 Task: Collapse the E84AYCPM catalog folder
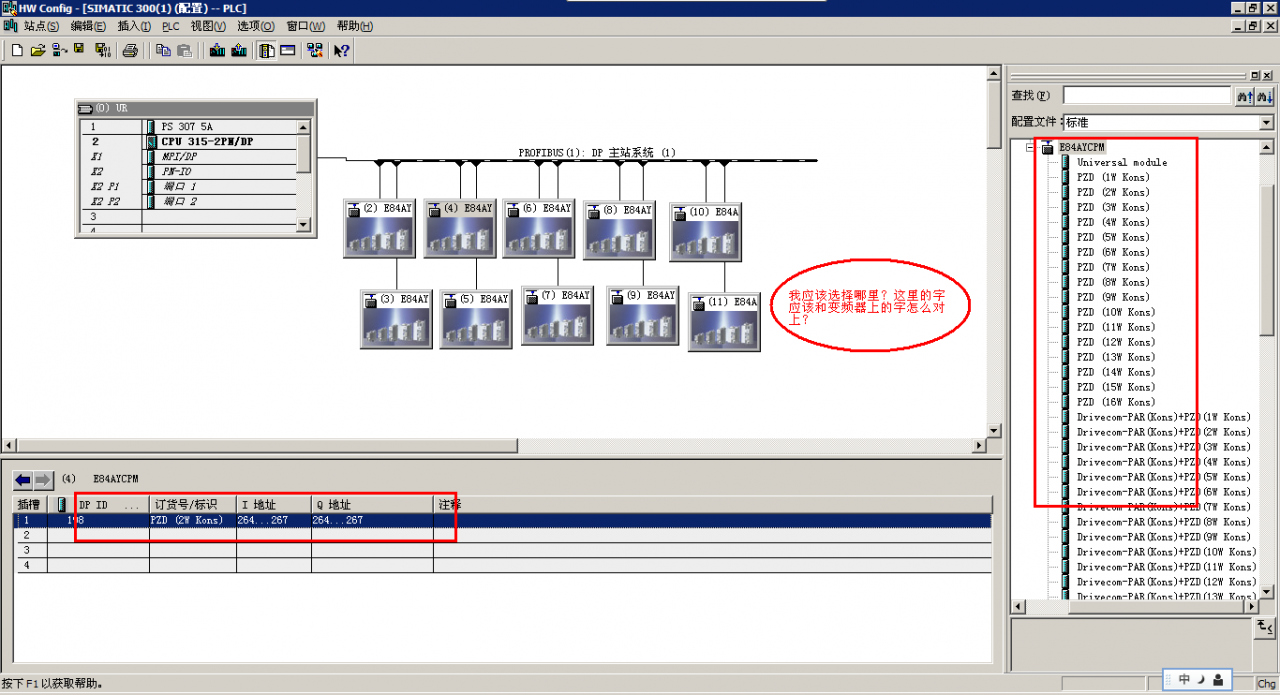pos(1030,147)
